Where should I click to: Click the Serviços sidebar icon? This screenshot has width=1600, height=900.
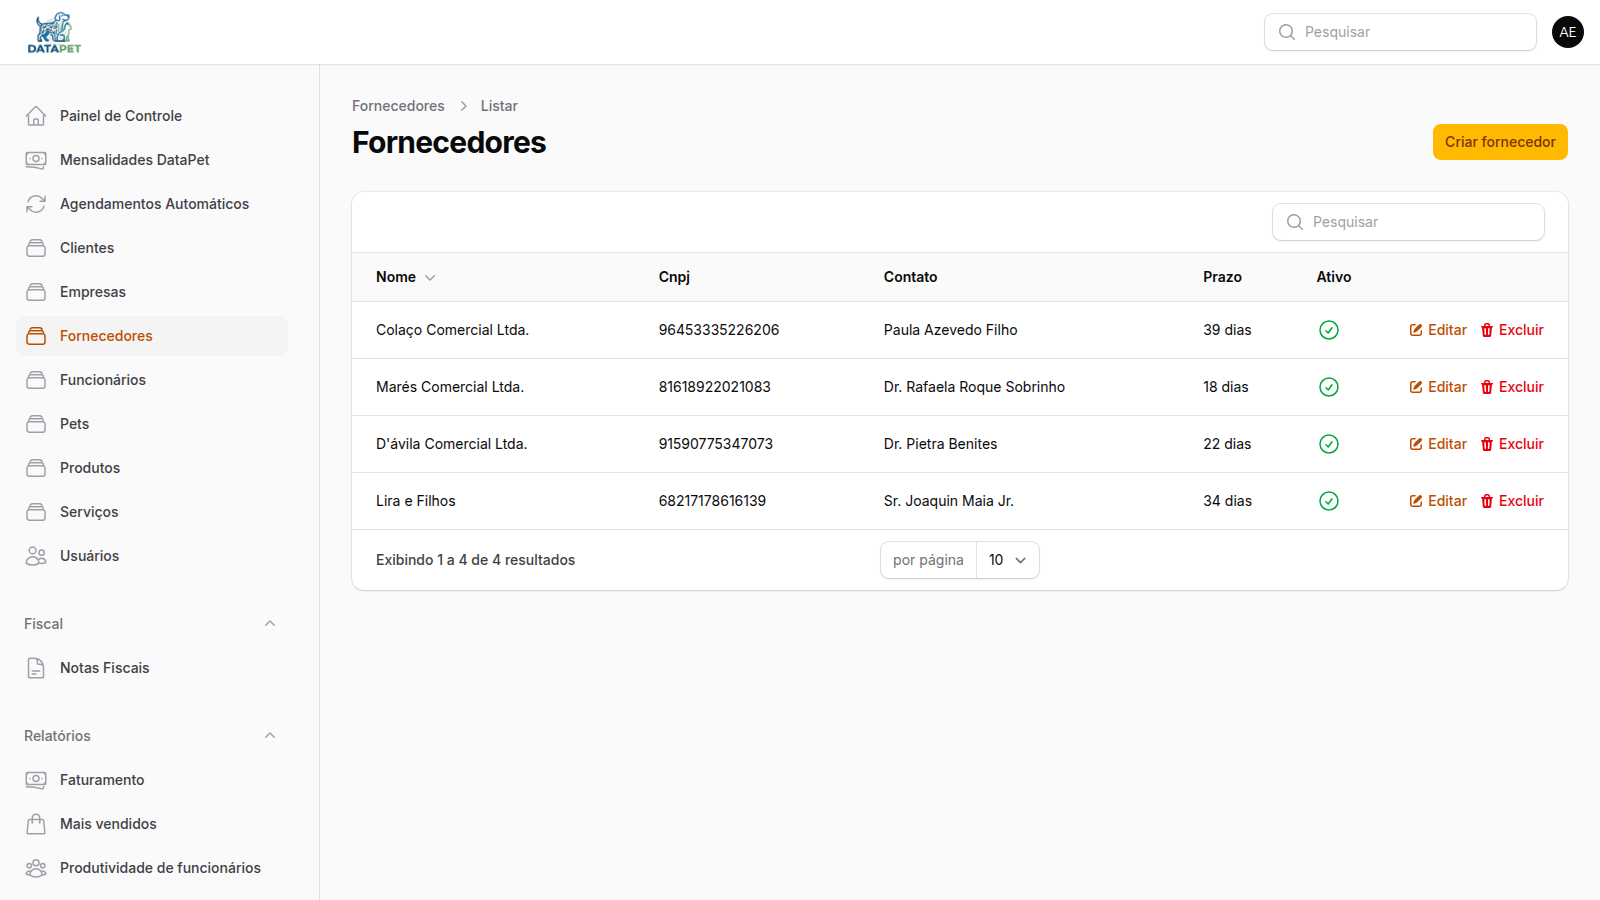pyautogui.click(x=36, y=512)
